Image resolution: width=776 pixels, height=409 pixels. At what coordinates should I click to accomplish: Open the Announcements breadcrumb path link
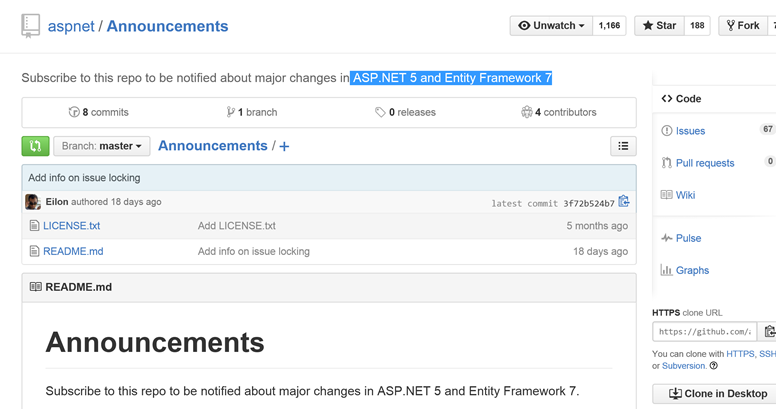coord(213,146)
